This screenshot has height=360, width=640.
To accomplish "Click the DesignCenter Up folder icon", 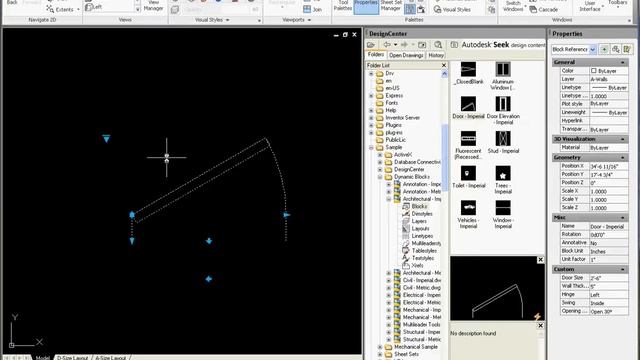I will coord(422,44).
